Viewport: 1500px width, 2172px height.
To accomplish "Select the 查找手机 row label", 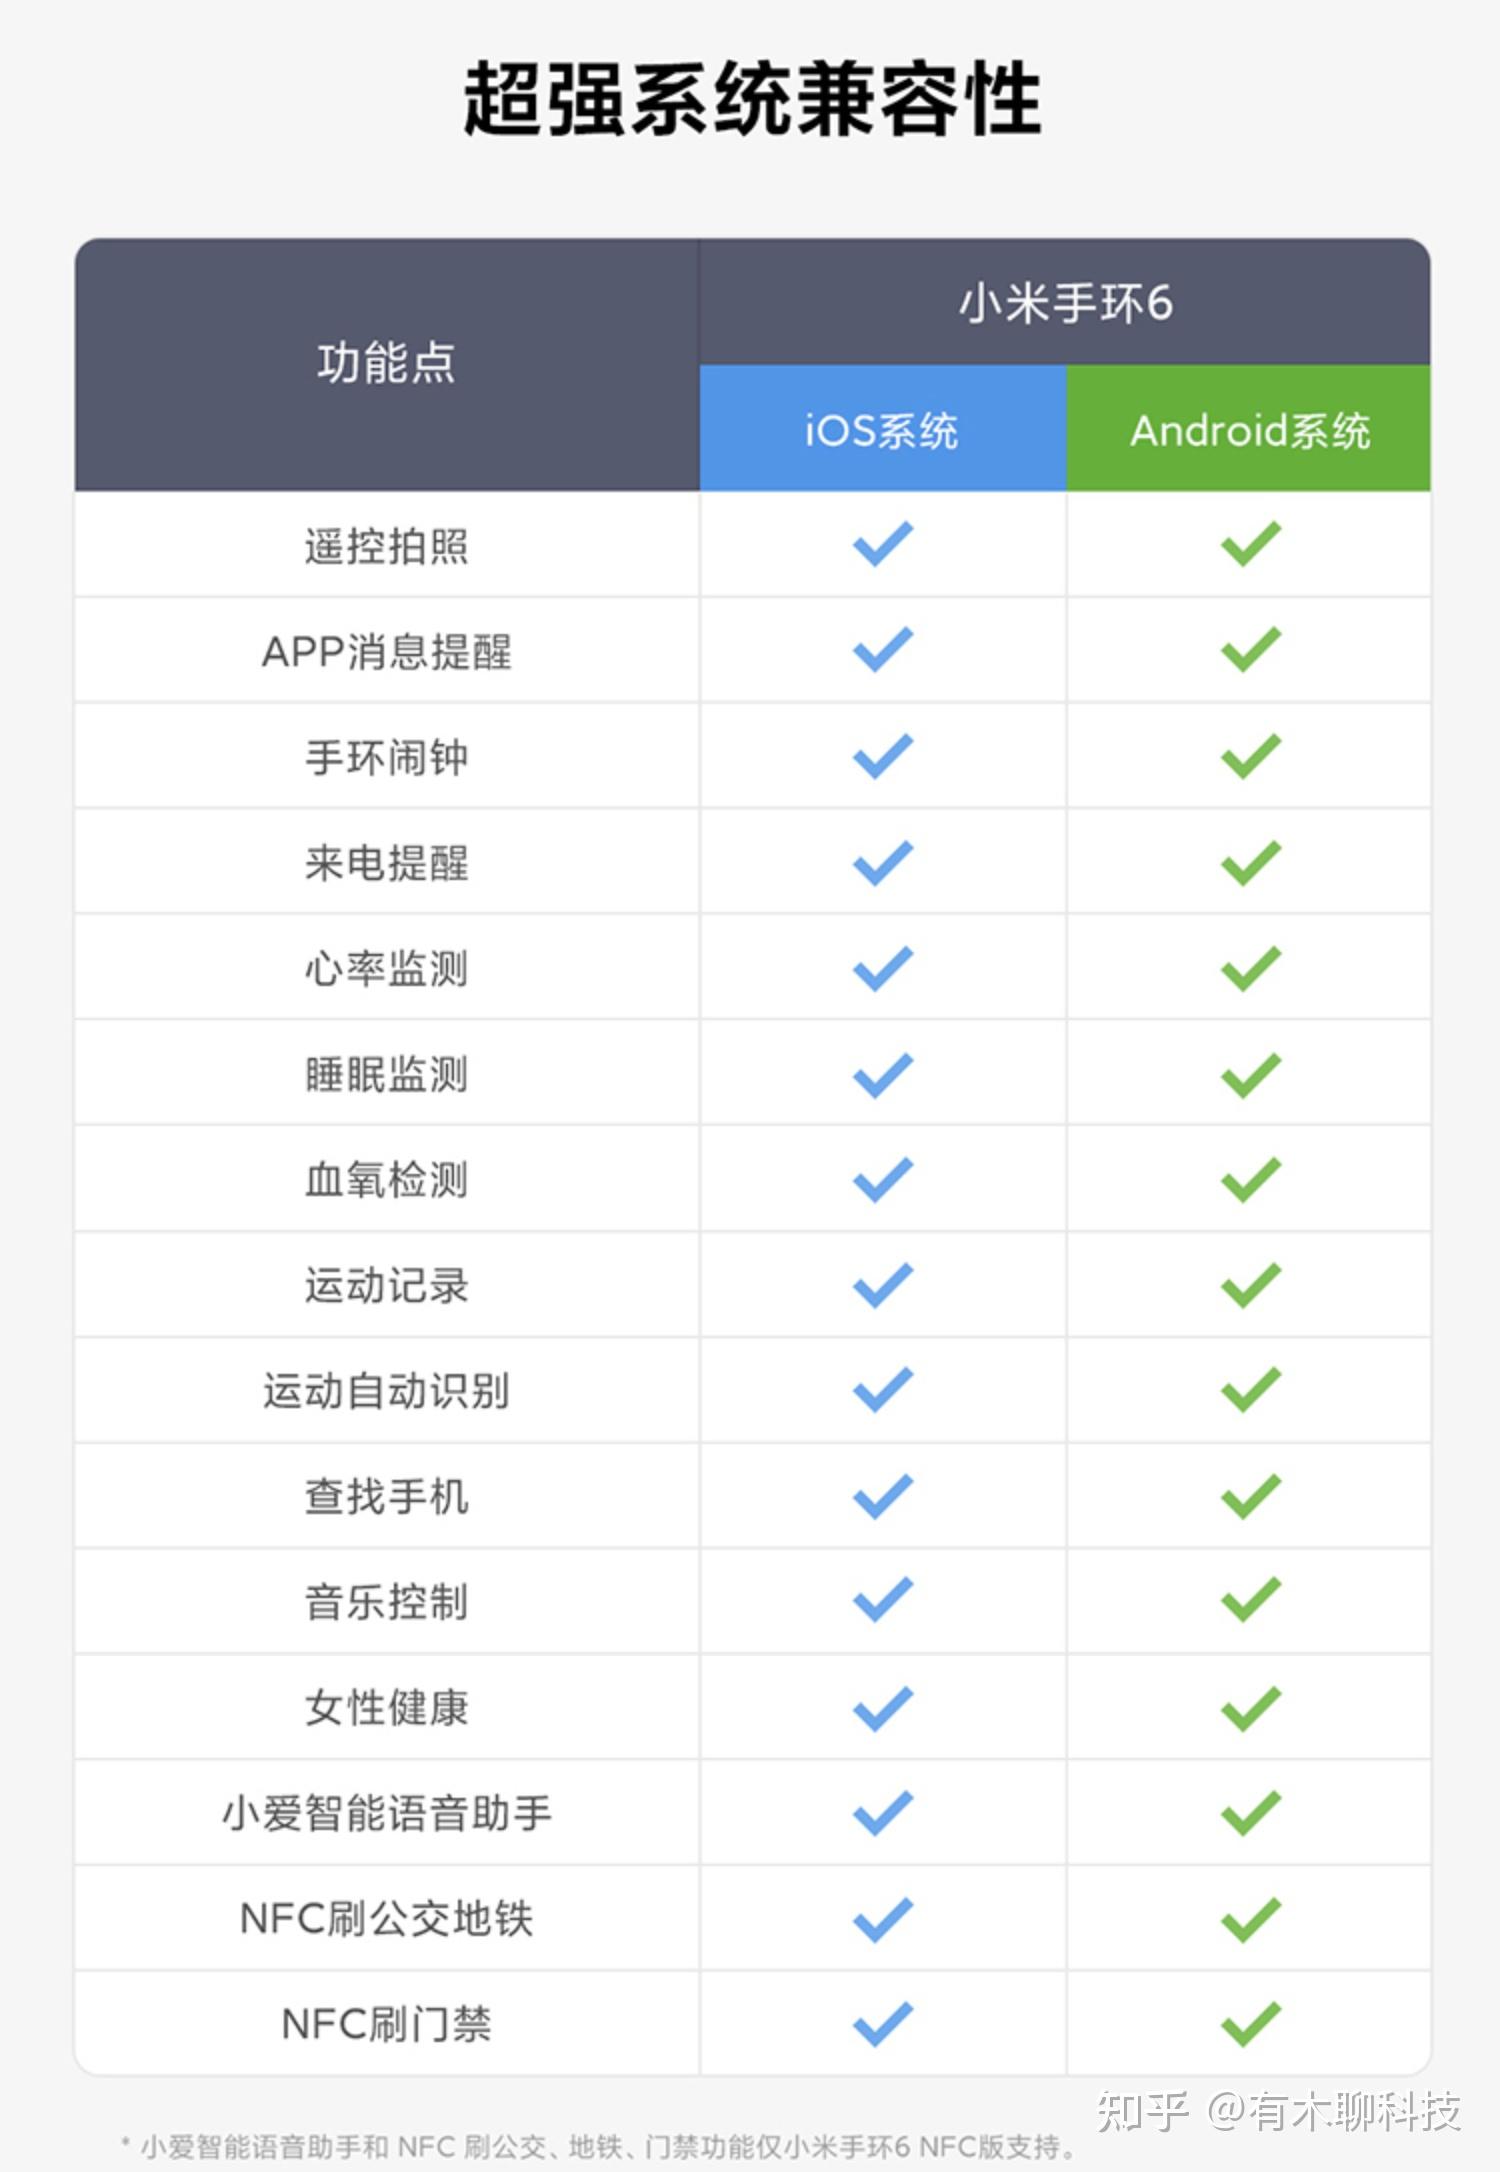I will coord(387,1497).
